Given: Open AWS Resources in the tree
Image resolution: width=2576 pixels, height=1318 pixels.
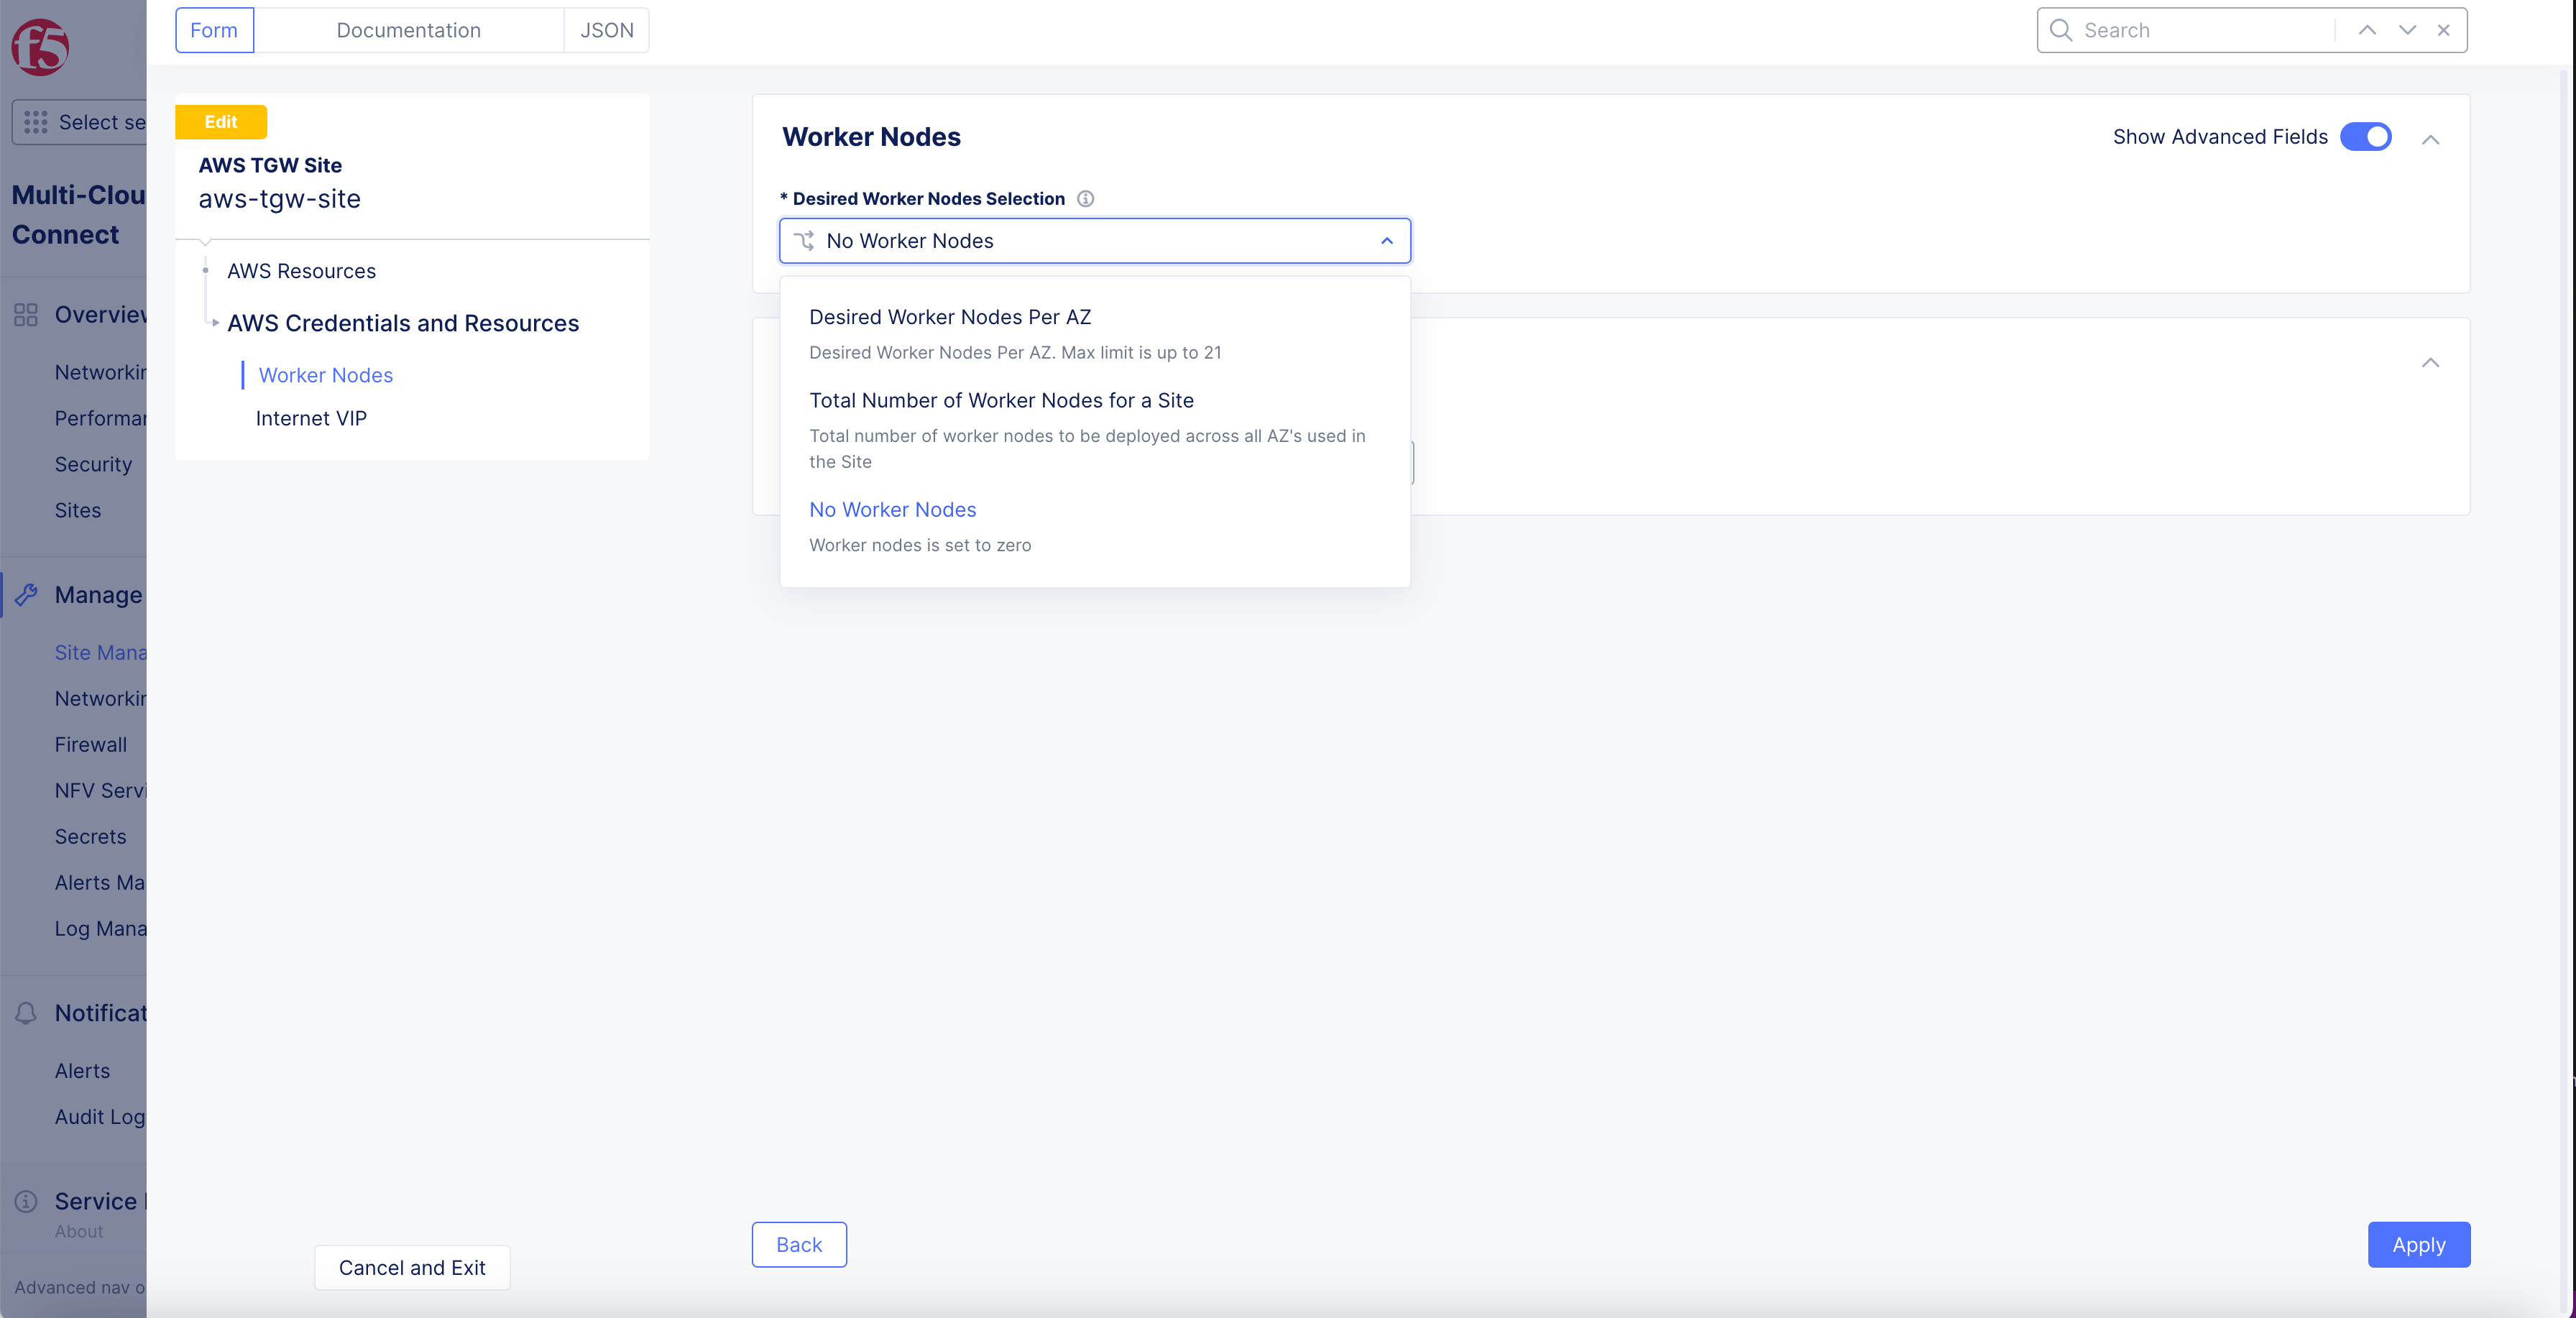Looking at the screenshot, I should coord(301,271).
